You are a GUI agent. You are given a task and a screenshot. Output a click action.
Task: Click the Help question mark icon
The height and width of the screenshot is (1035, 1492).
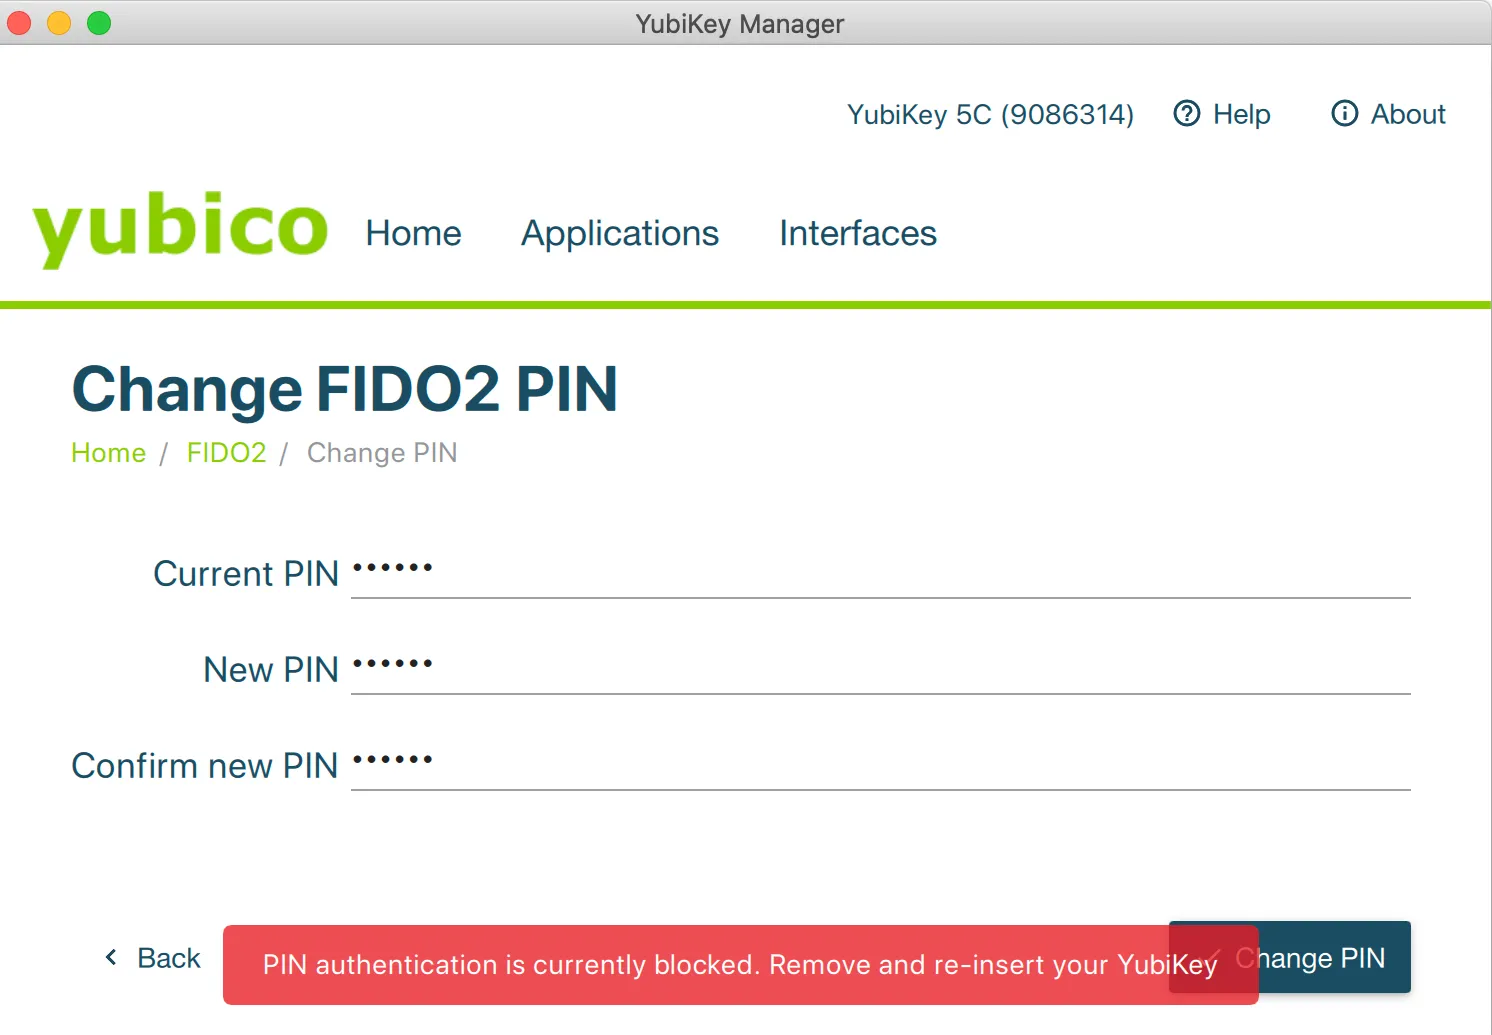[1186, 114]
